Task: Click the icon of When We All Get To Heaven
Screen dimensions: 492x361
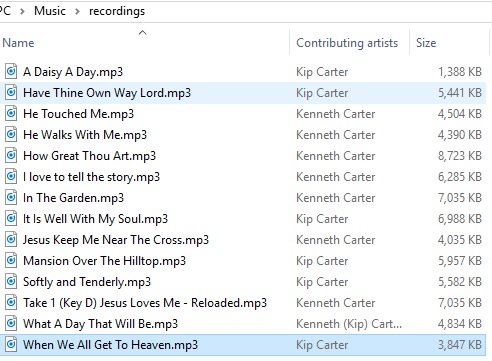Action: (11, 344)
